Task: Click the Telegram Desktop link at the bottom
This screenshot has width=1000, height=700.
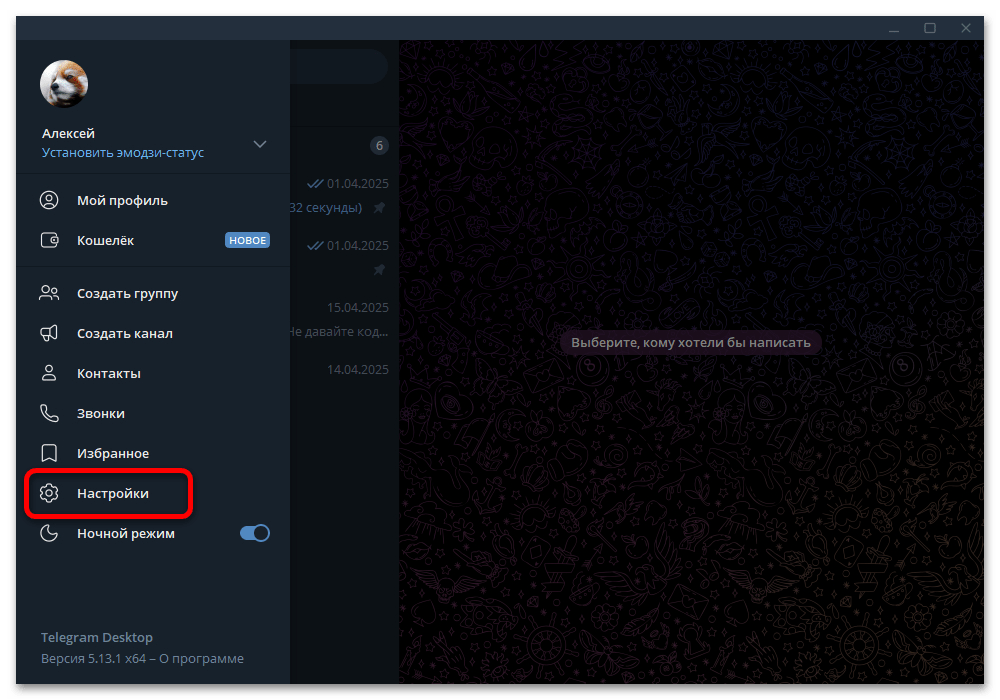Action: click(97, 638)
